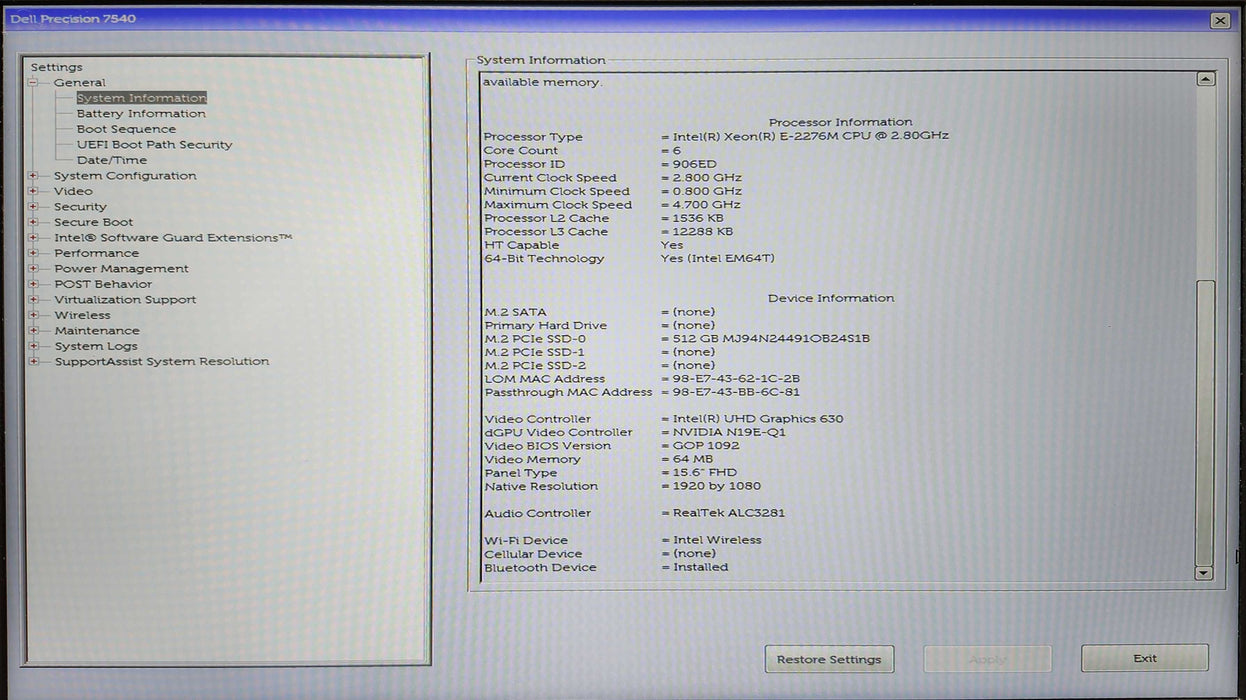Open the Date/Time settings
The height and width of the screenshot is (700, 1246).
tap(112, 159)
